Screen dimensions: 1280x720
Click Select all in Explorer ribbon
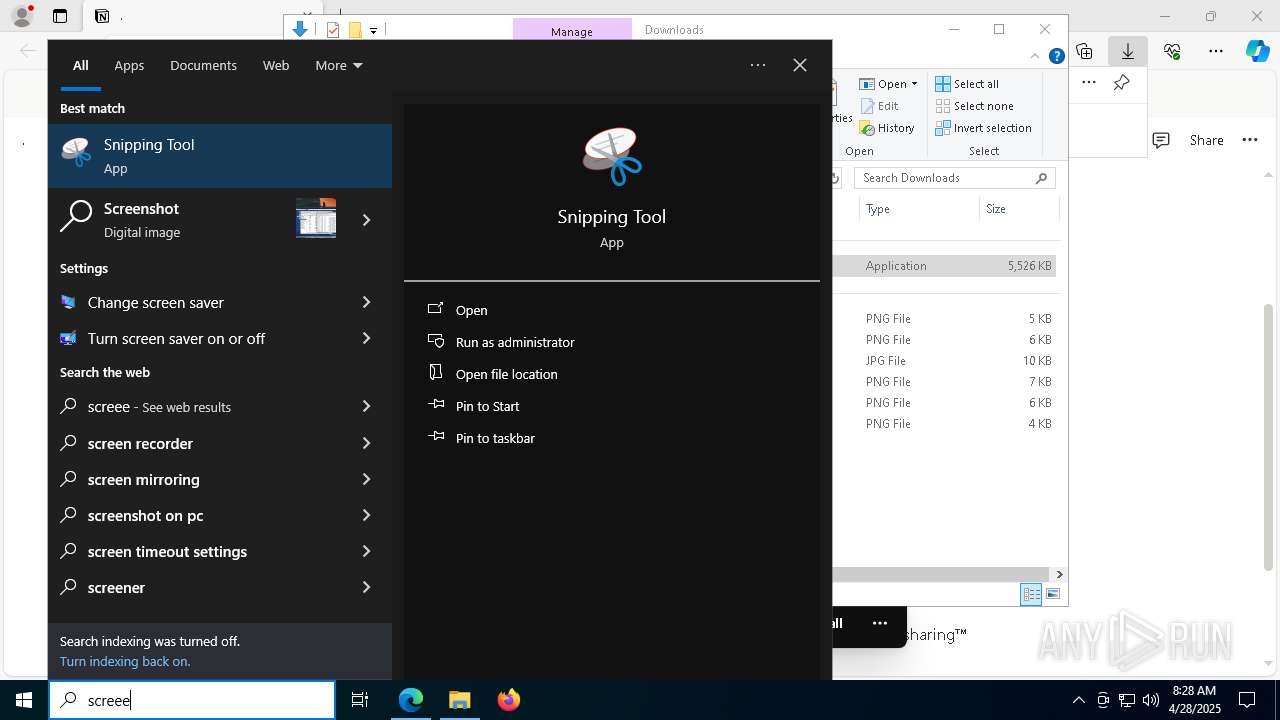click(967, 84)
